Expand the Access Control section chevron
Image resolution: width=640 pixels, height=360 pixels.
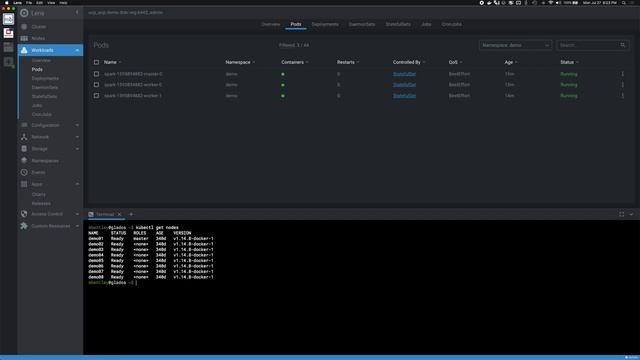[77, 214]
